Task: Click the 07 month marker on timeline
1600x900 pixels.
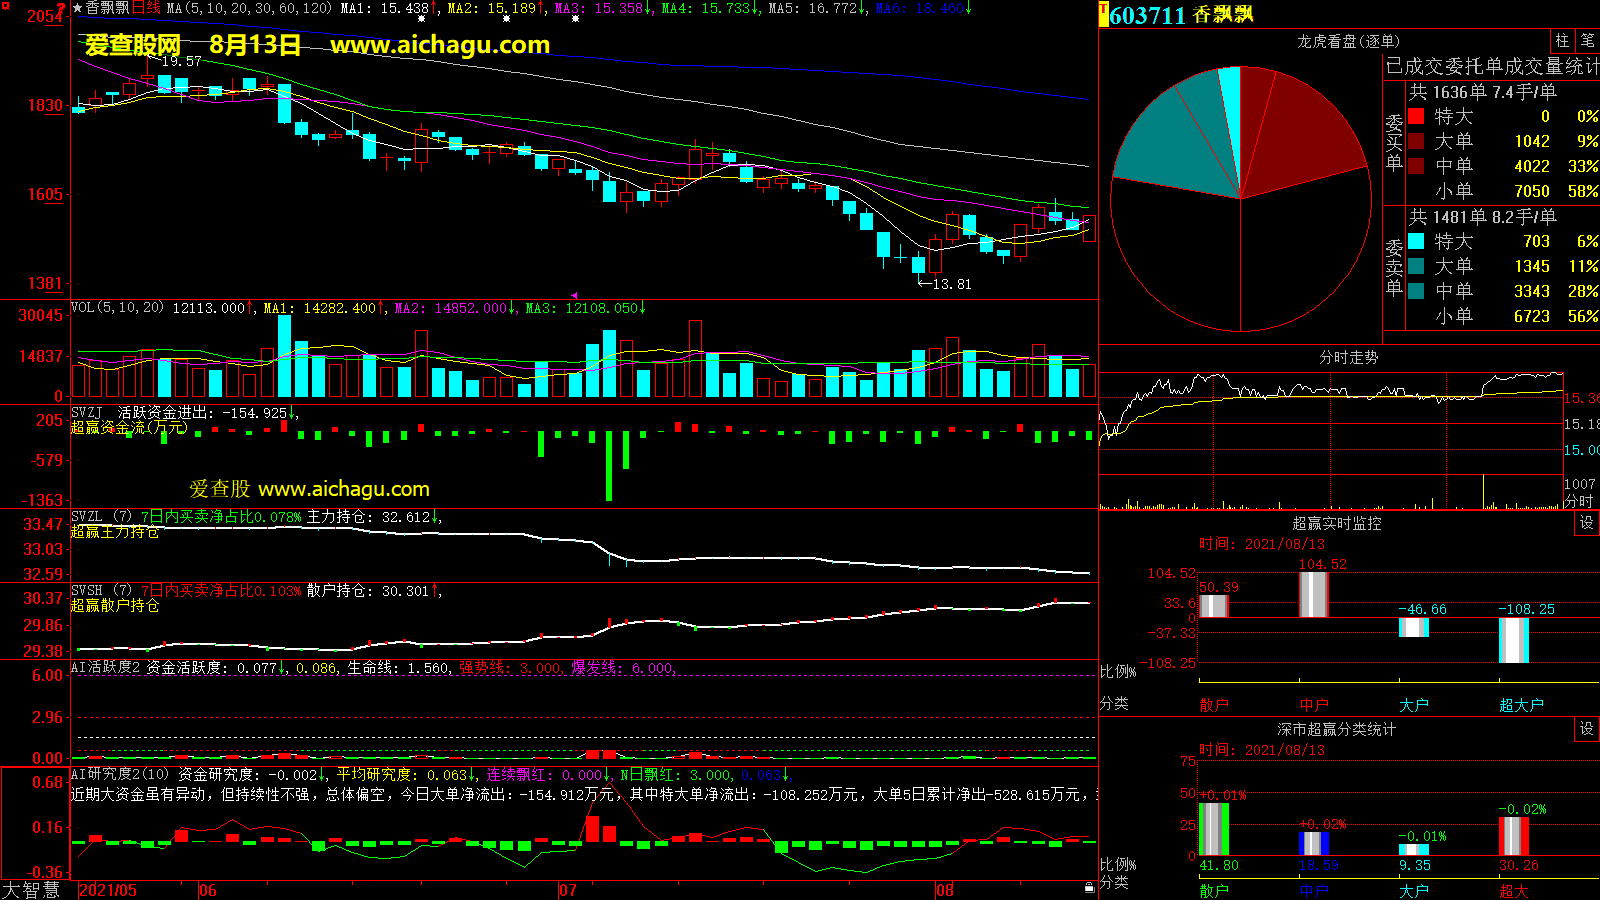Action: coord(568,890)
